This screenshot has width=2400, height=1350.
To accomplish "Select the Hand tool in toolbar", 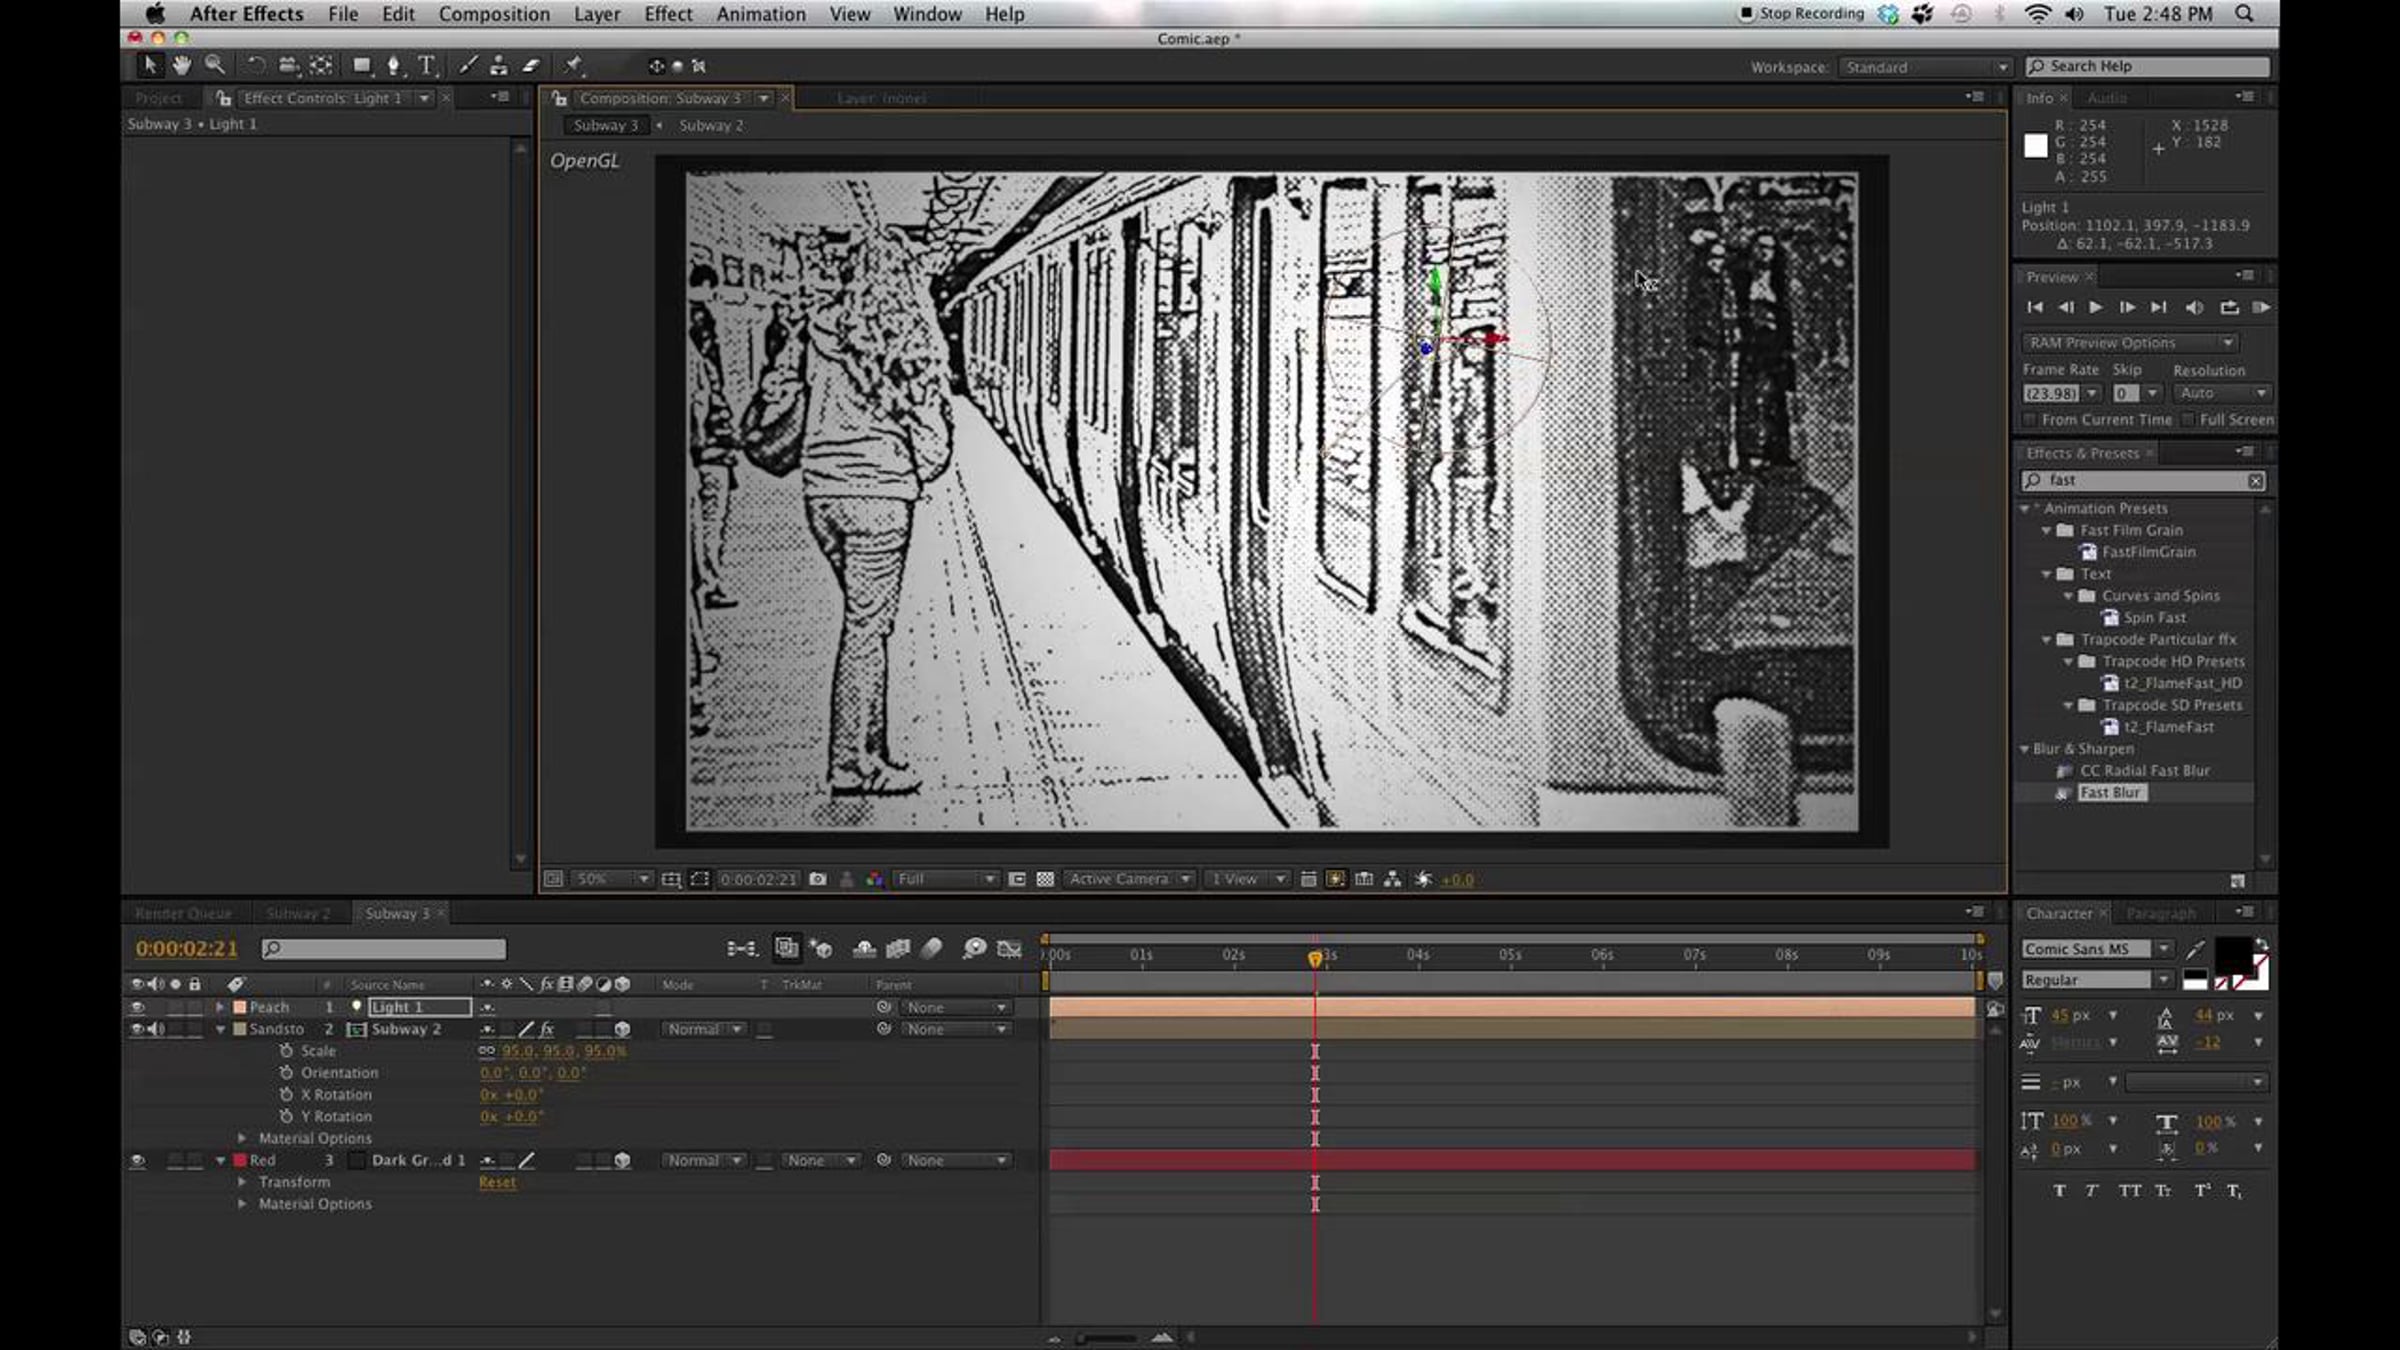I will coord(181,66).
